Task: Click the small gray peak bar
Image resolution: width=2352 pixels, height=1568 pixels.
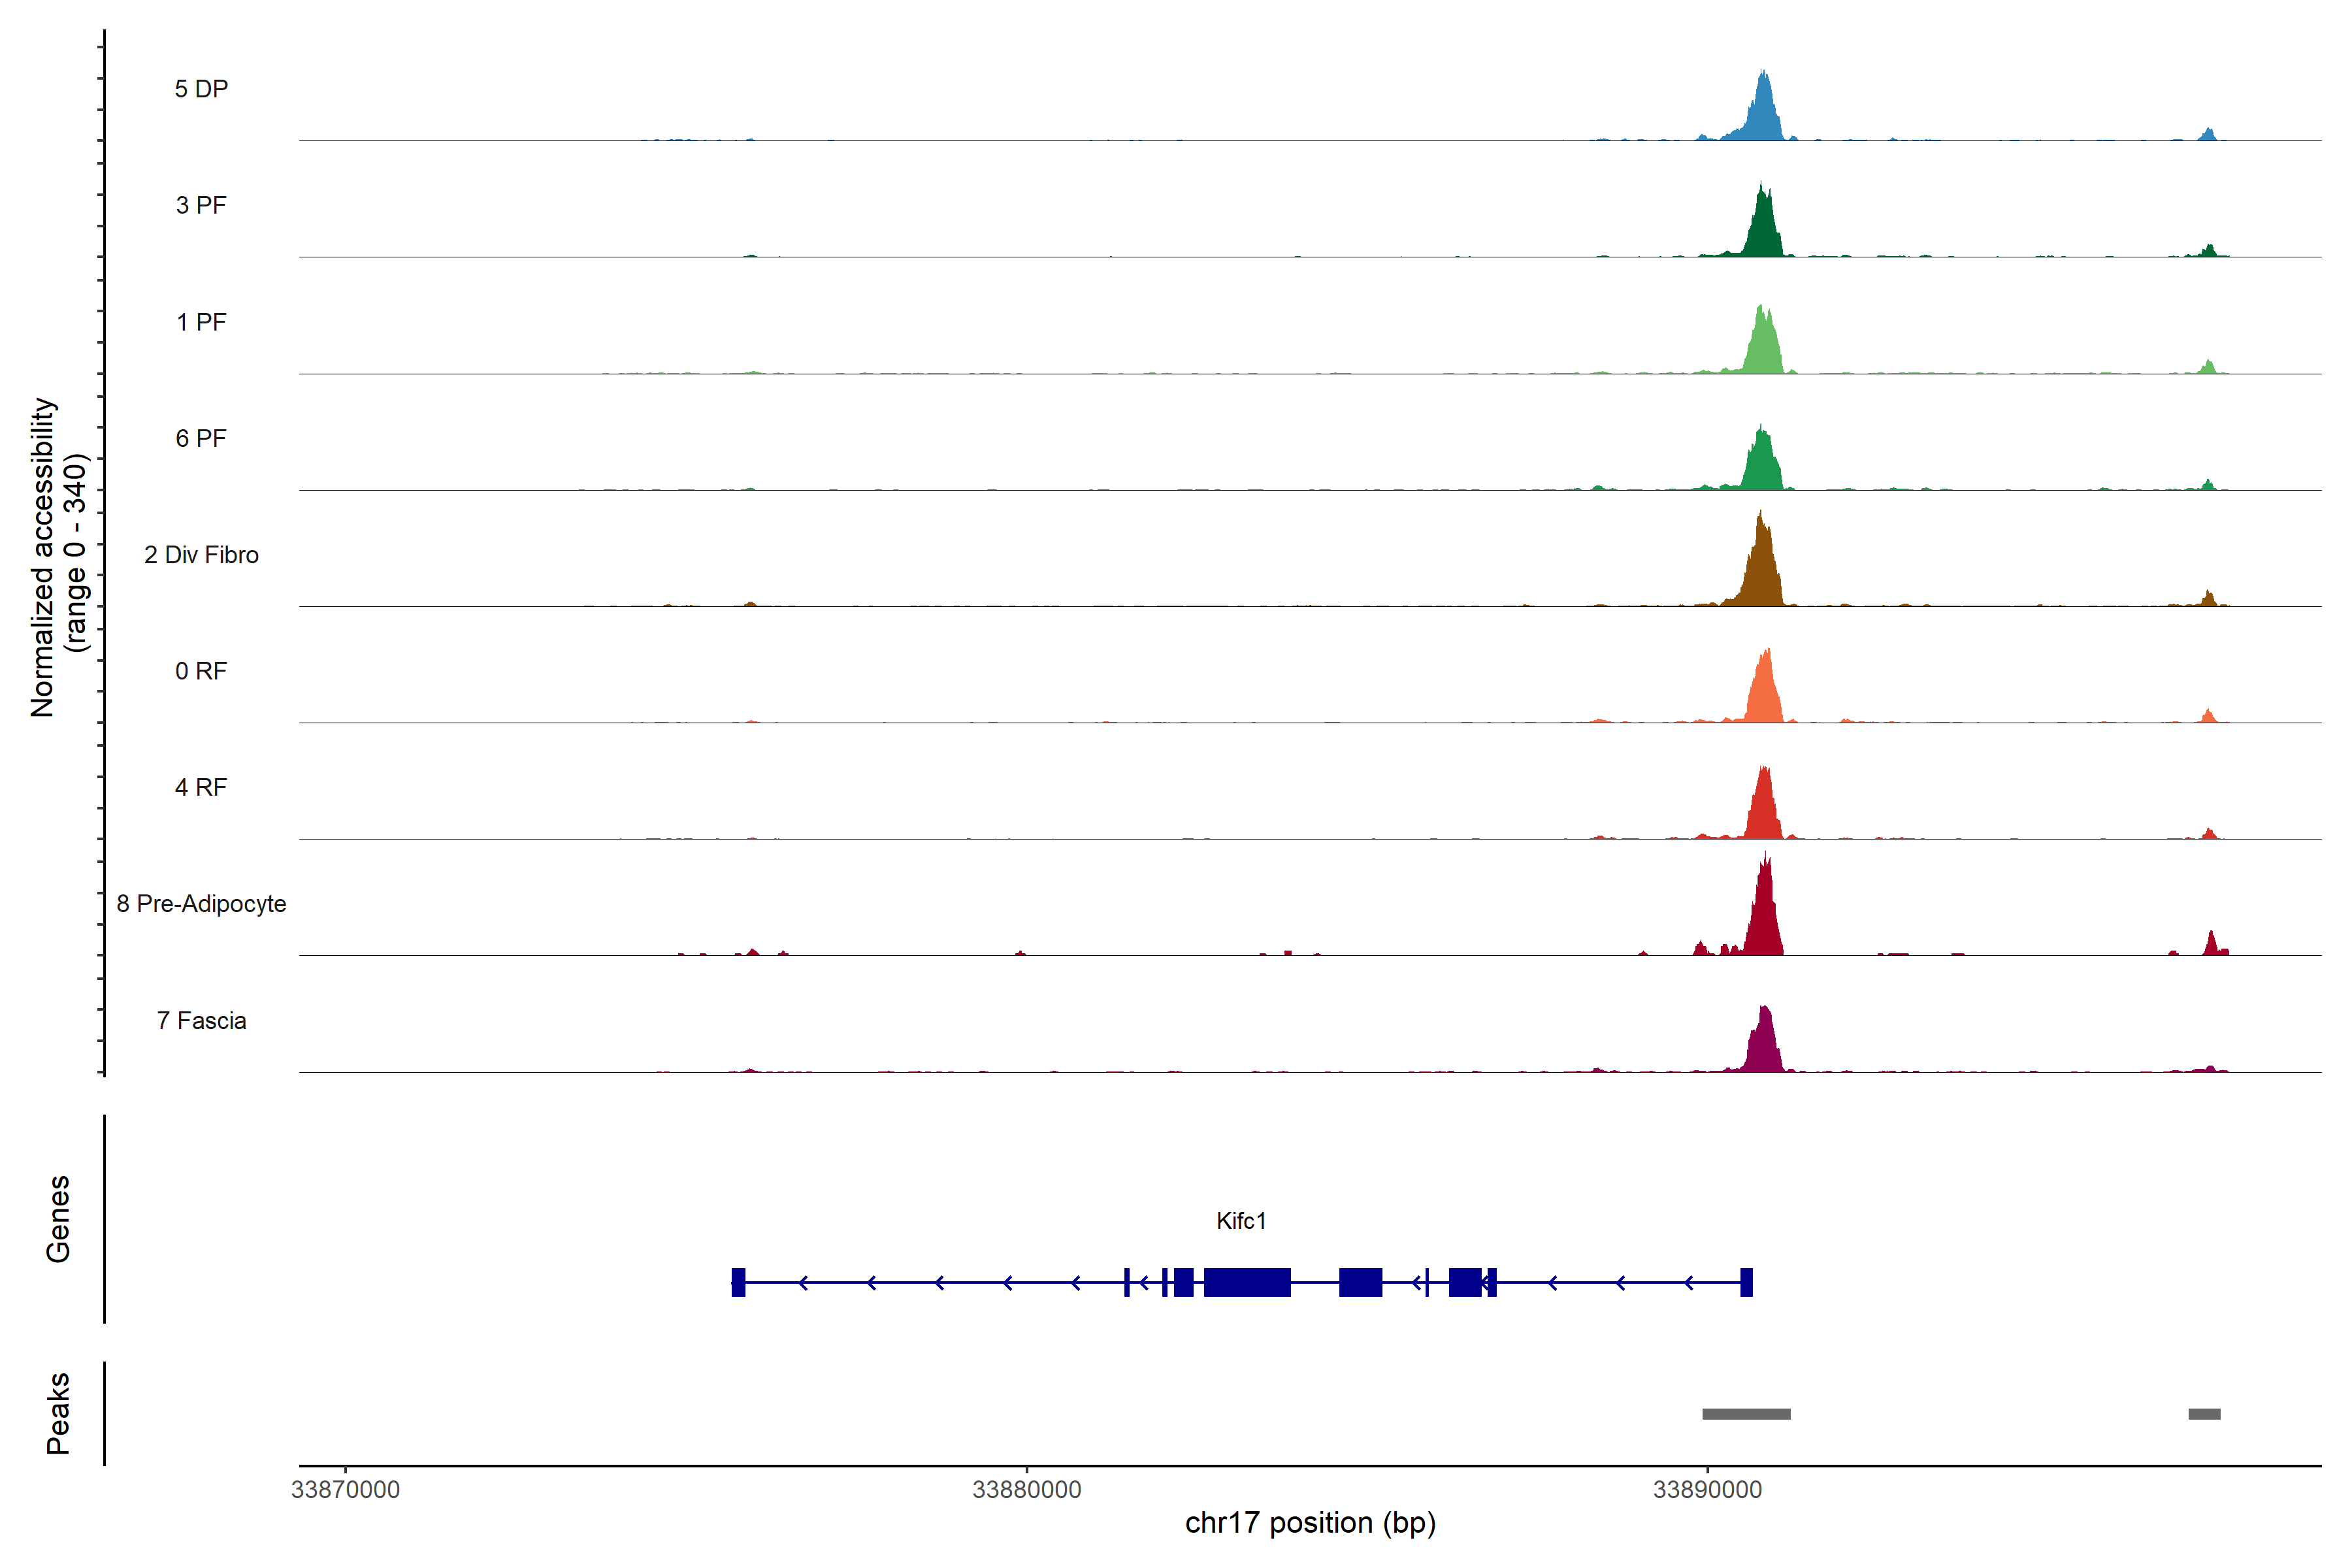Action: 2204,1414
